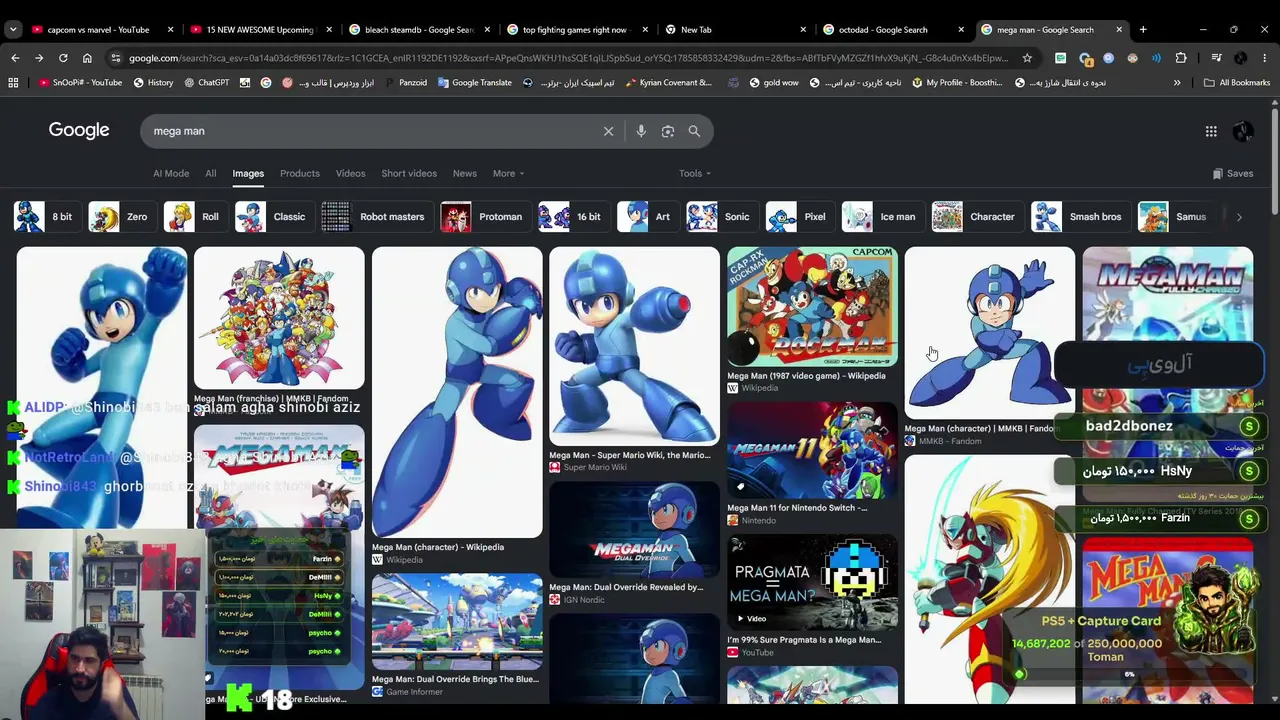Filter images by the Smash bros chip
The width and height of the screenshot is (1280, 720).
tap(1079, 217)
